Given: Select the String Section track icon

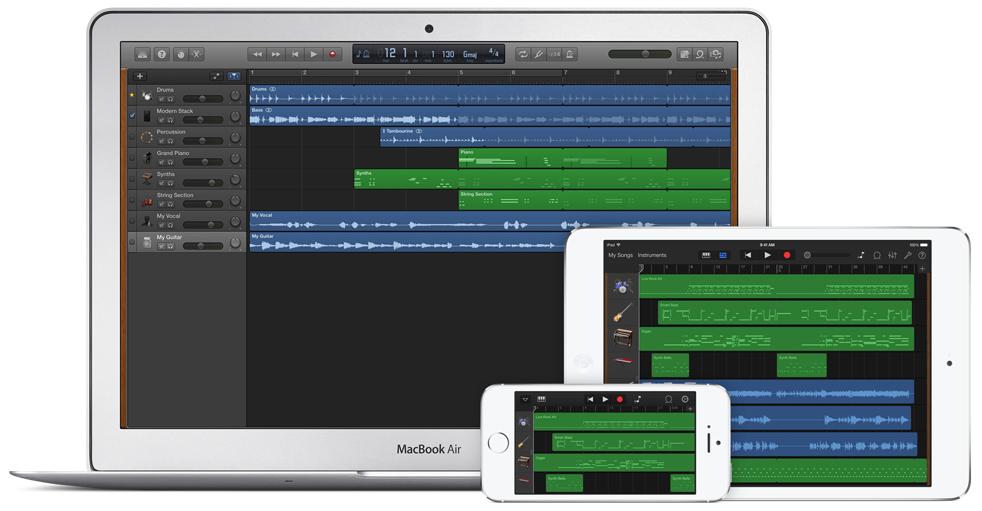Looking at the screenshot, I should [x=147, y=200].
